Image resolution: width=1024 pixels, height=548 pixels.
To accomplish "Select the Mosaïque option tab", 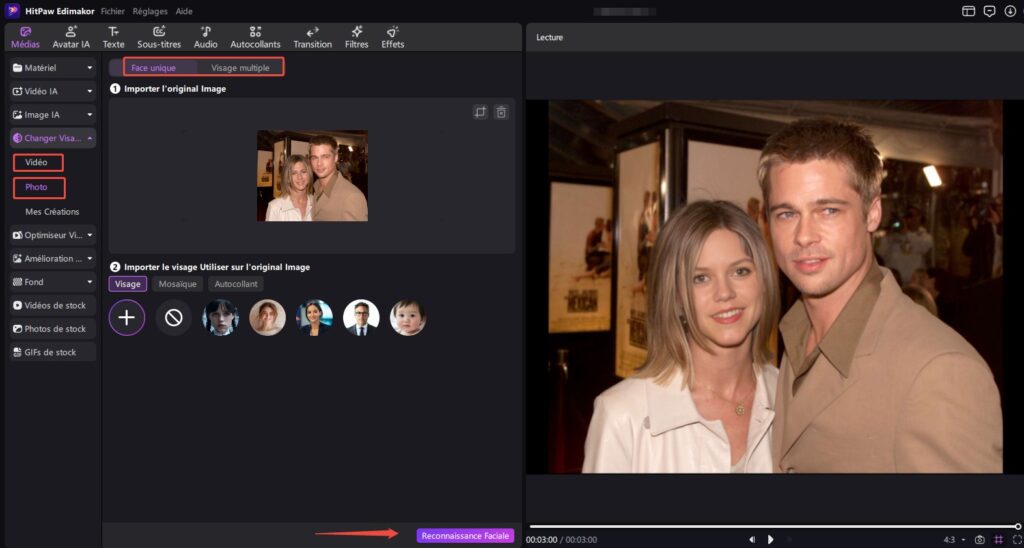I will (x=178, y=284).
